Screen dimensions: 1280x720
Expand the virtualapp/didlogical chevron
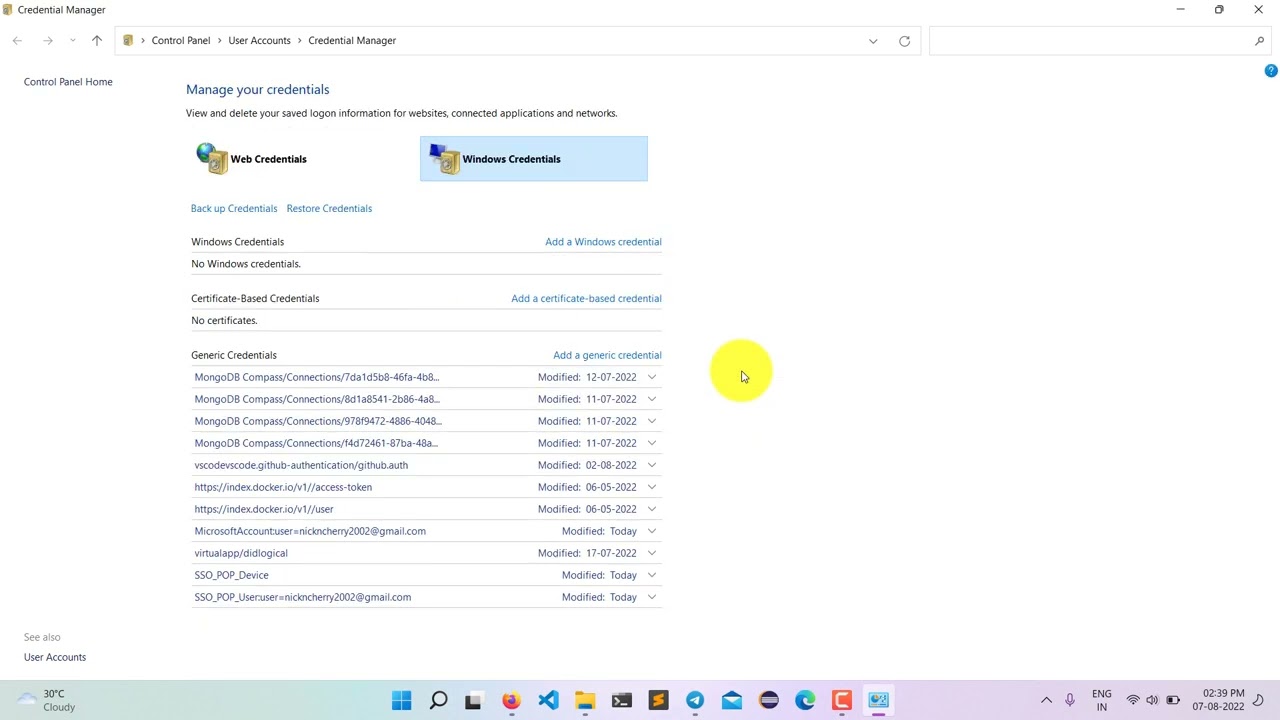652,553
